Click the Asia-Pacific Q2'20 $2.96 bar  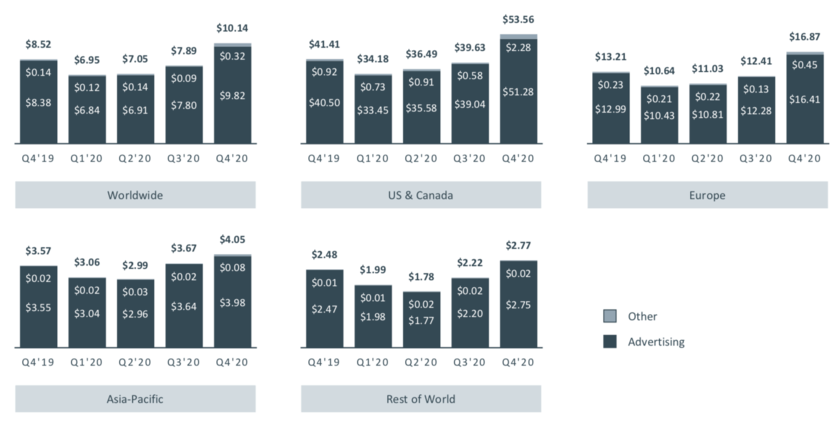point(136,314)
